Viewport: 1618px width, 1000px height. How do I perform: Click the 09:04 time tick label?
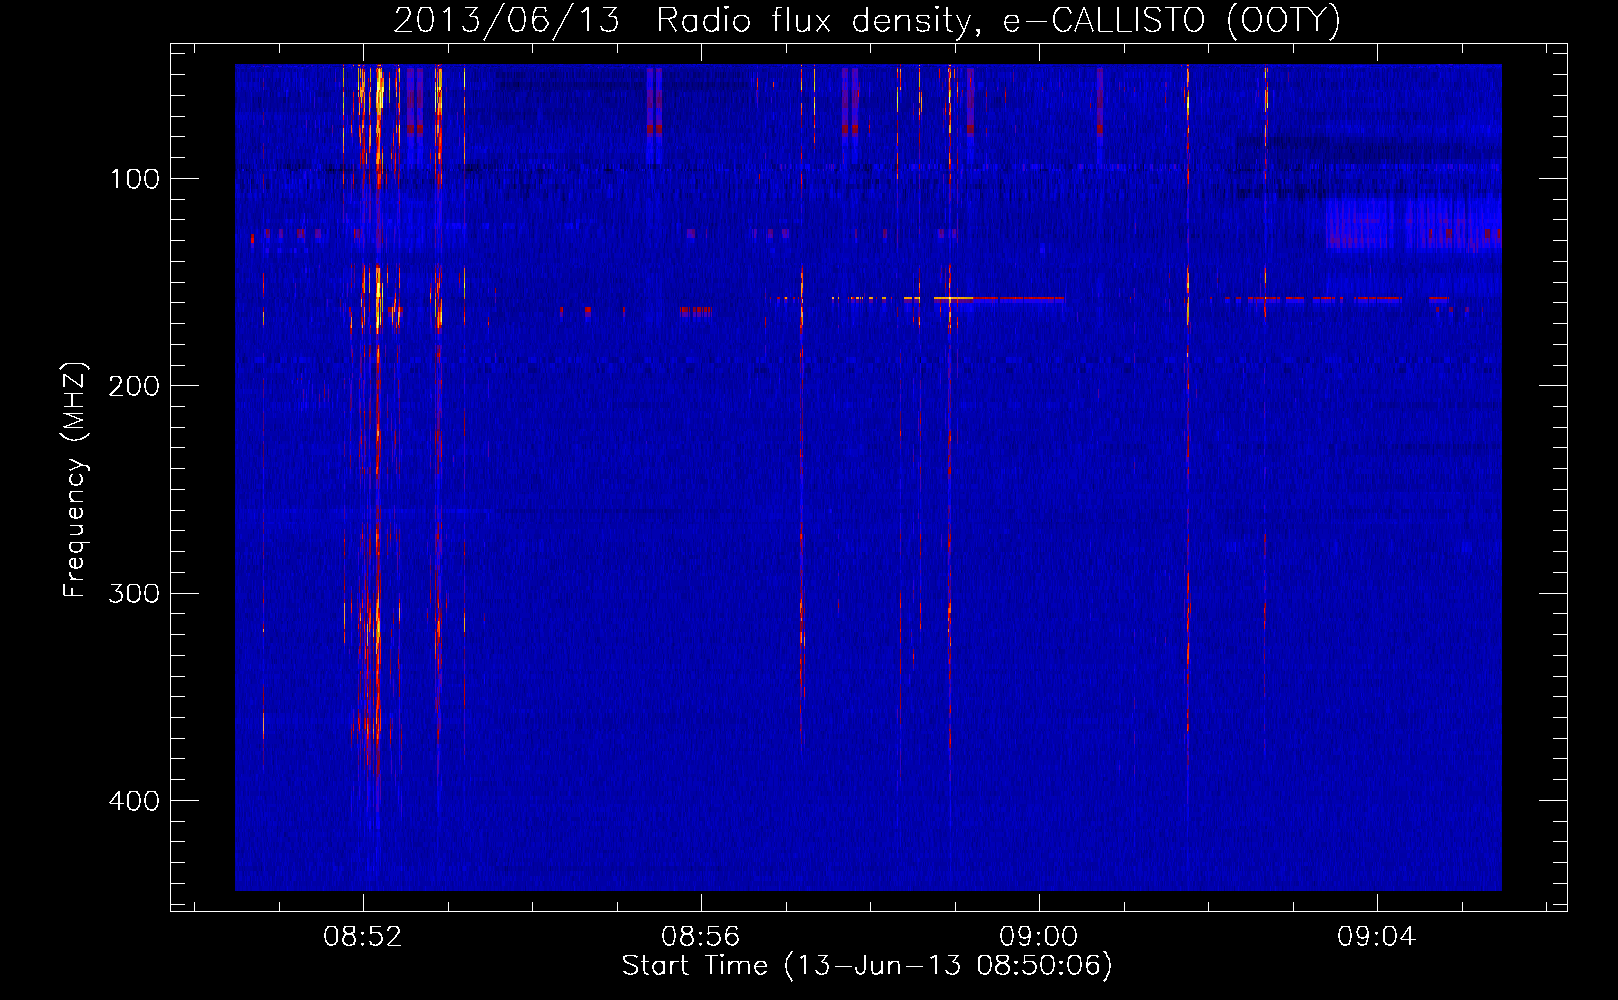(x=1377, y=937)
